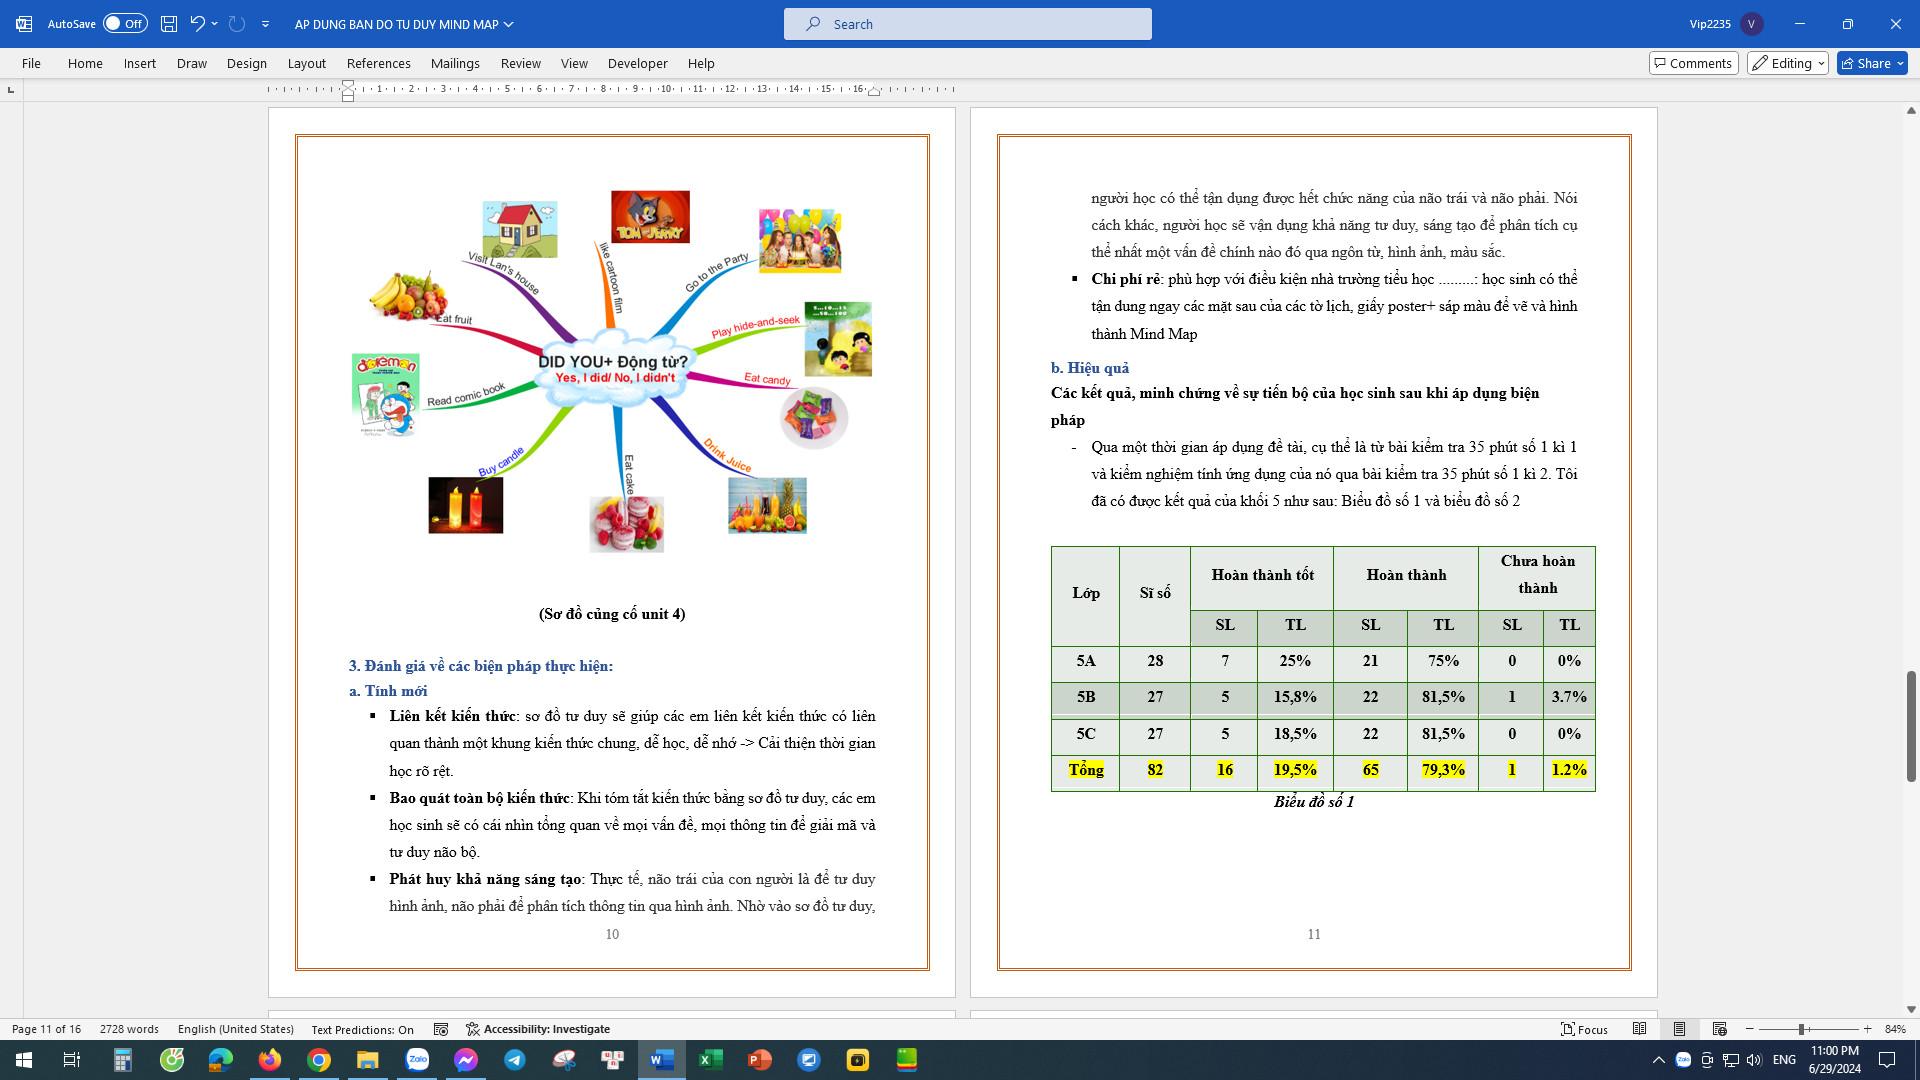Click the Tom and Jerry image in mind map
Screen dimensions: 1920x1080
coord(650,217)
